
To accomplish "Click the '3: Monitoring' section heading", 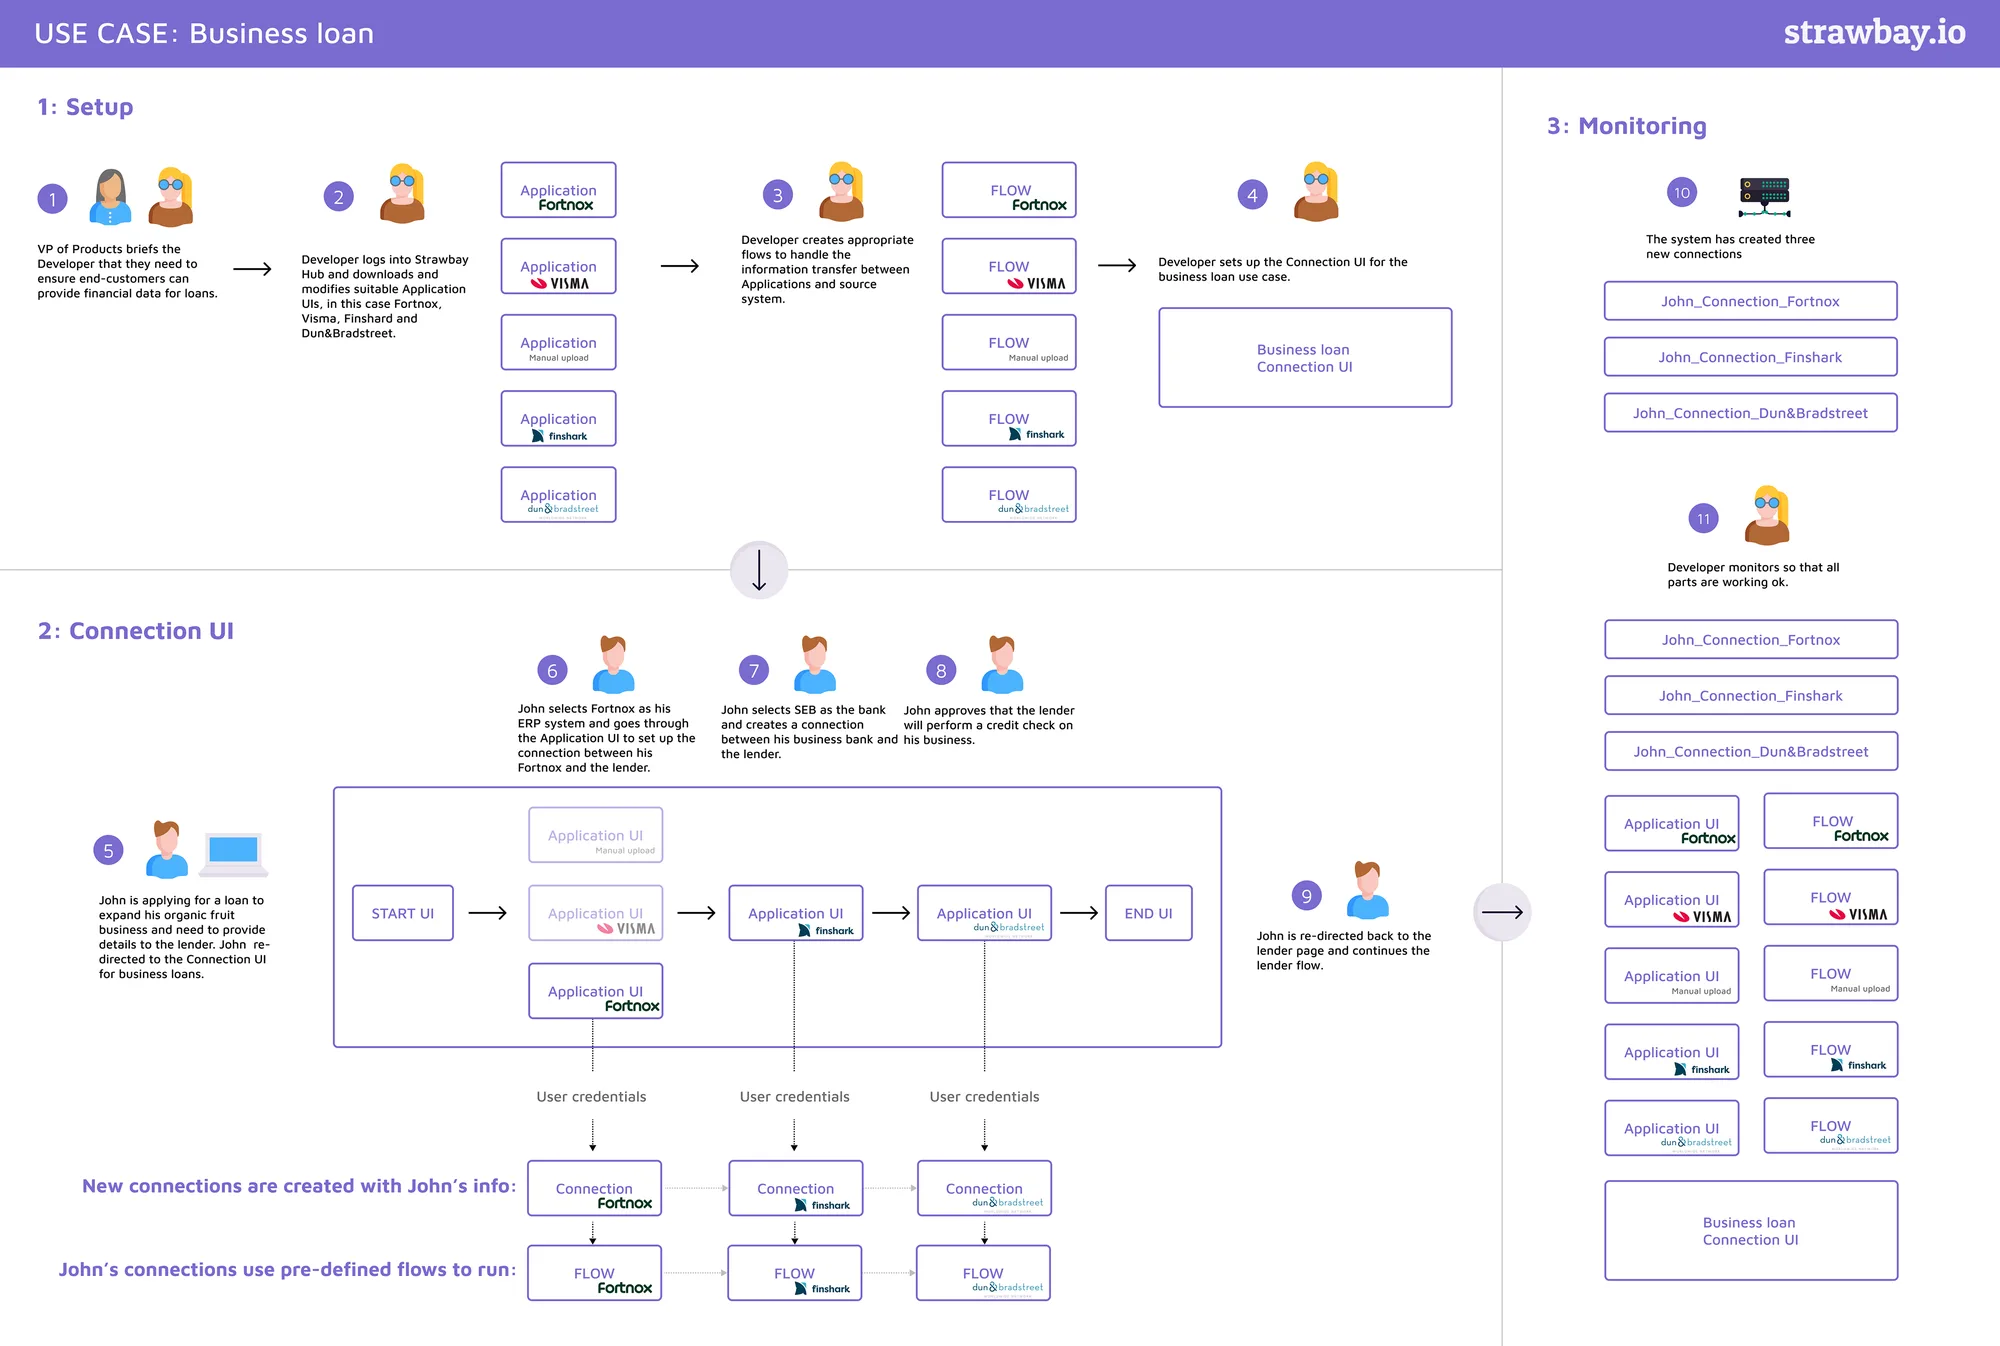I will [1627, 126].
